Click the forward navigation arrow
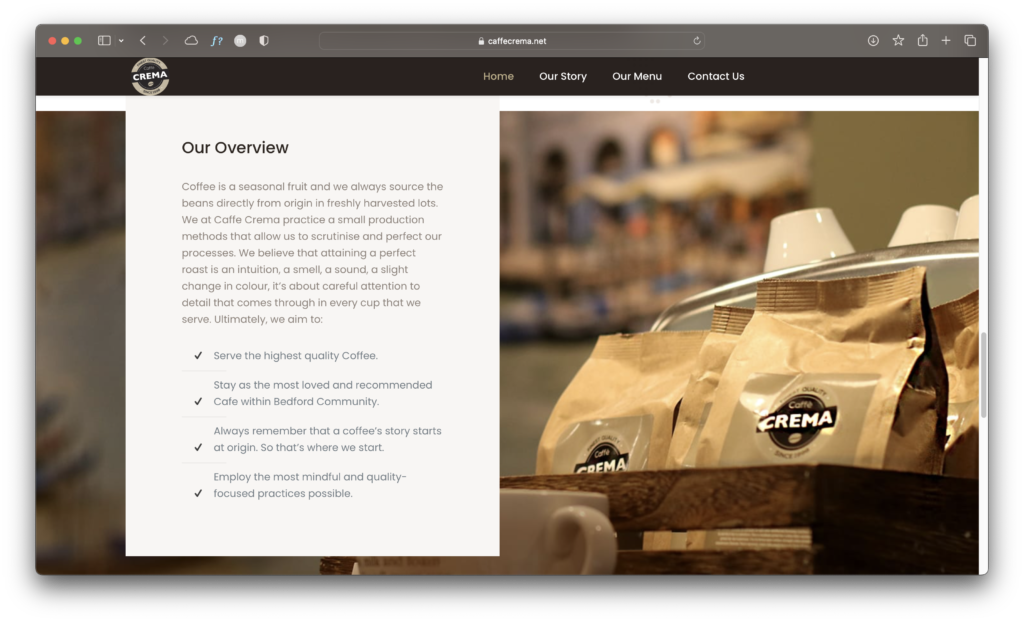Image resolution: width=1024 pixels, height=622 pixels. click(x=166, y=40)
